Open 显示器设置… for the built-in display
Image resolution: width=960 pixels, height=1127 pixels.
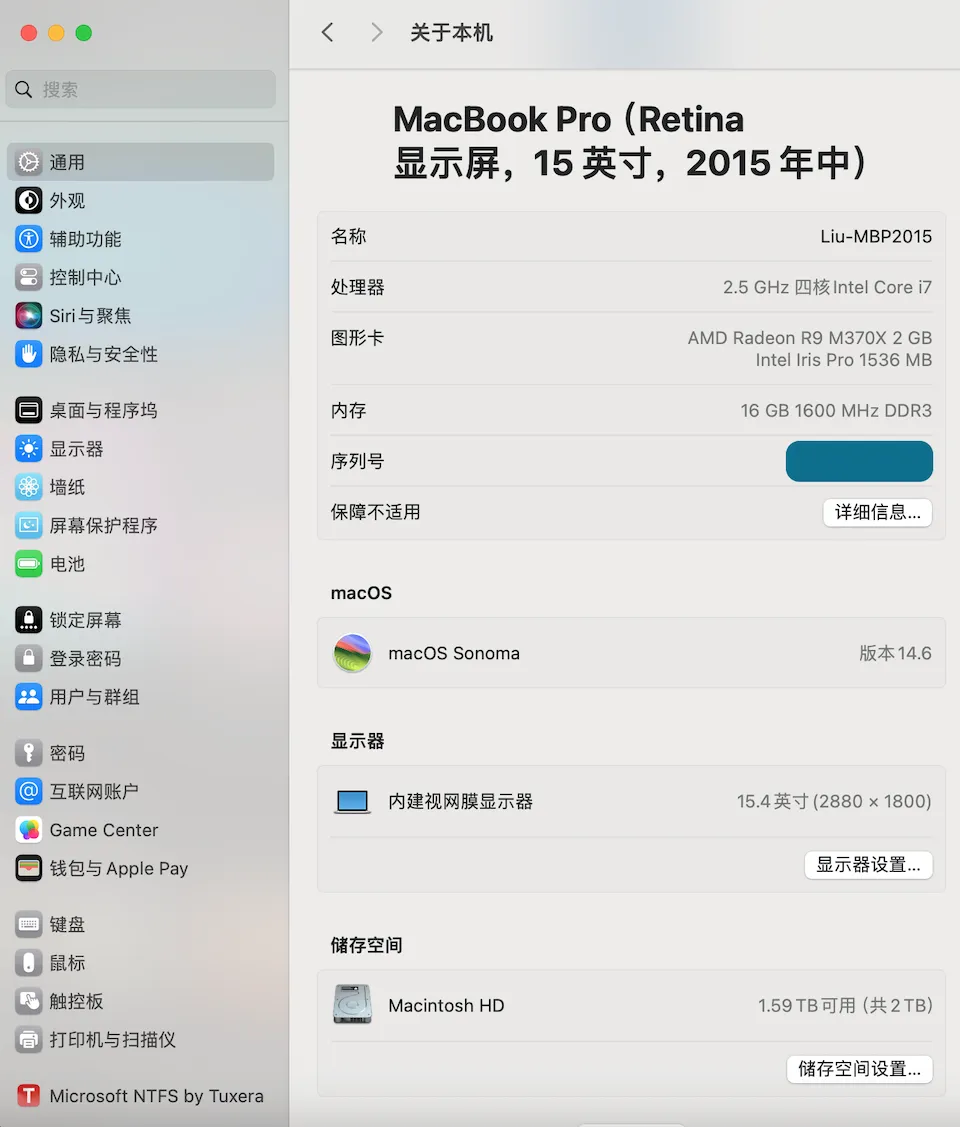pyautogui.click(x=868, y=865)
